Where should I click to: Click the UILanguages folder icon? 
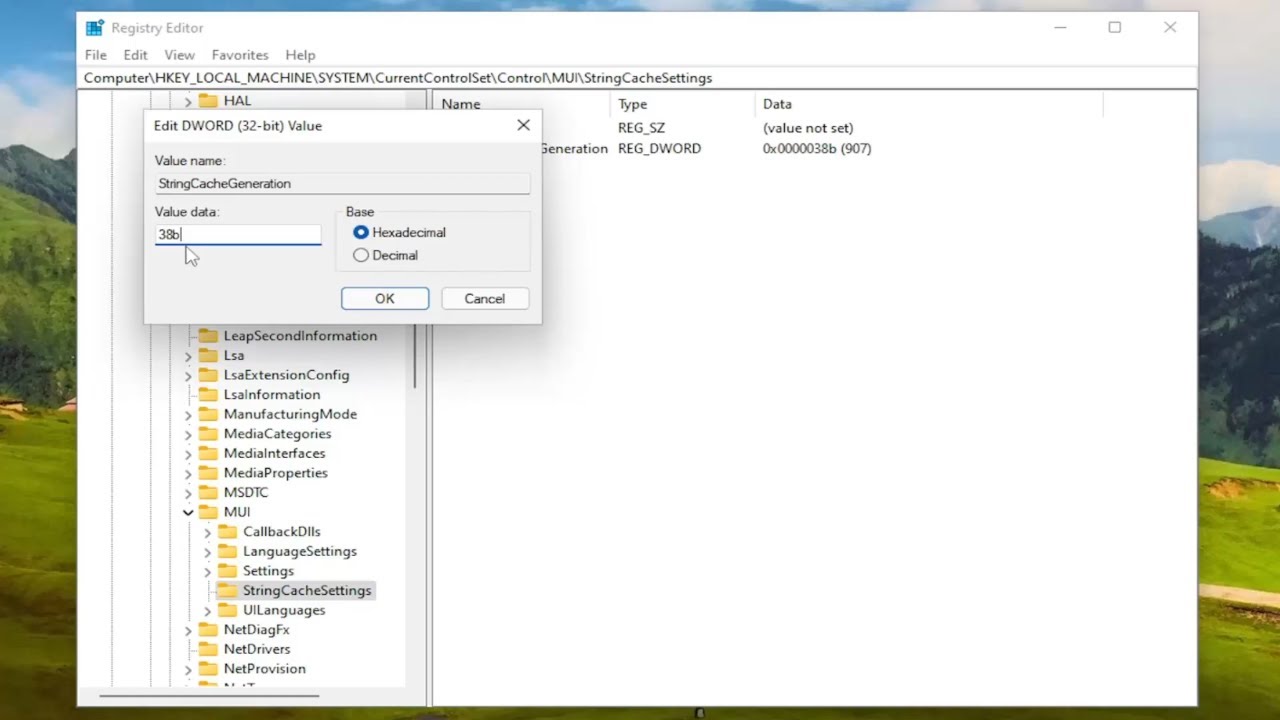(228, 609)
